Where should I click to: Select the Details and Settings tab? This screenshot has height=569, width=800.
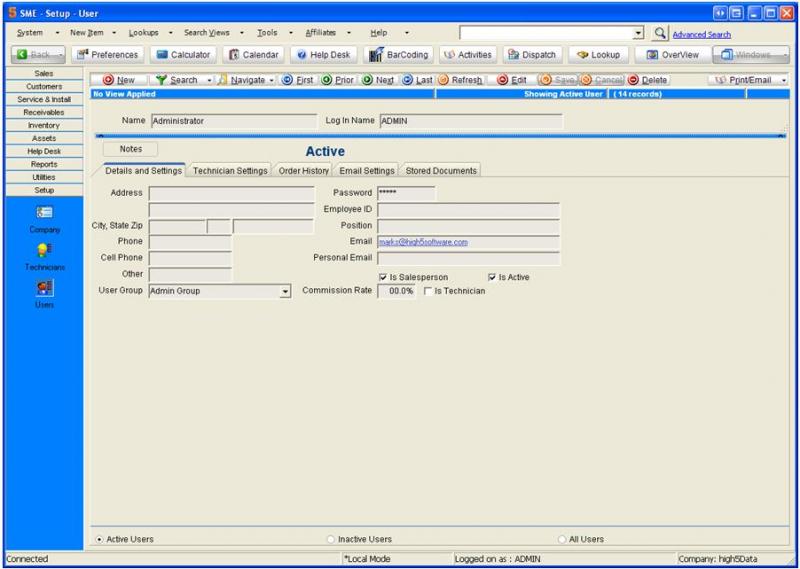tap(143, 170)
